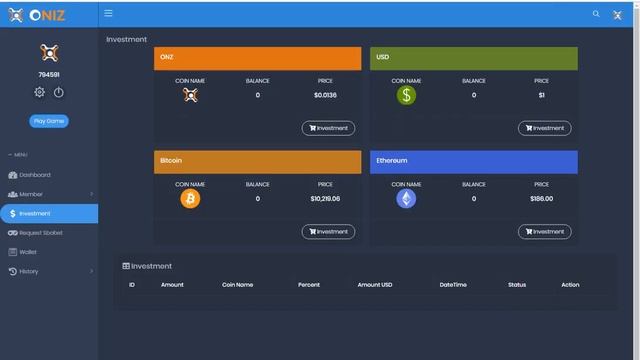Image resolution: width=640 pixels, height=360 pixels.
Task: Click the Dashboard menu icon
Action: [x=13, y=175]
